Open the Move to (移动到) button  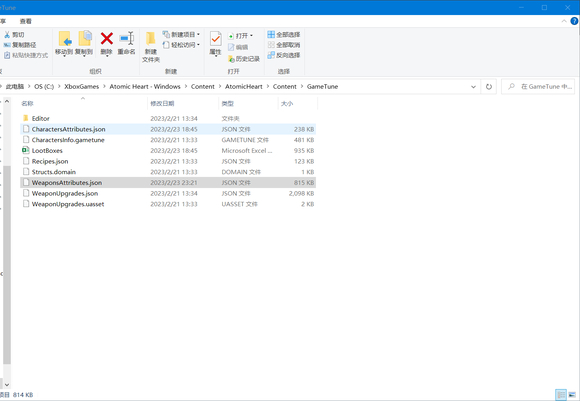[64, 43]
